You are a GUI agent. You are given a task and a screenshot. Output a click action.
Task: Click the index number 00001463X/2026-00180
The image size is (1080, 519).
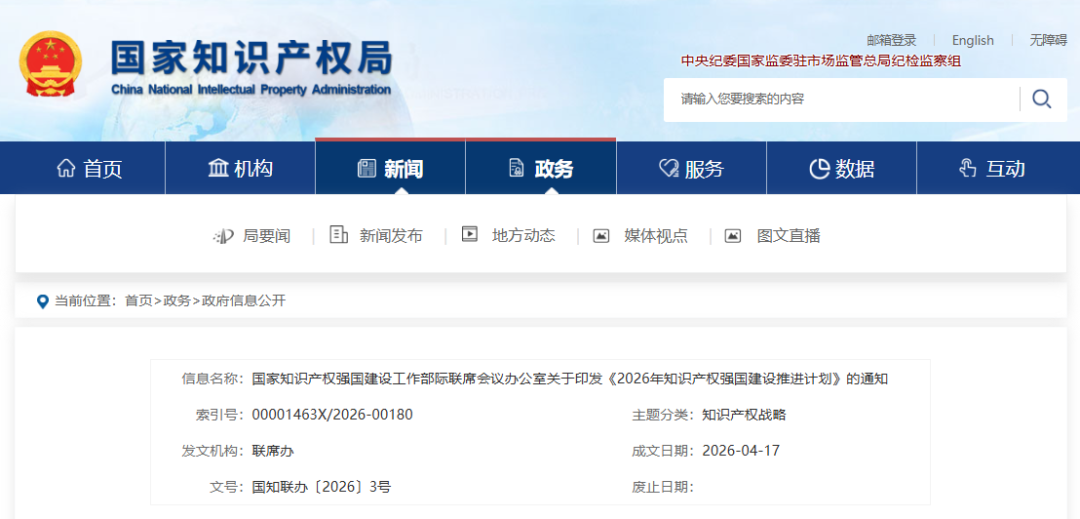click(333, 414)
